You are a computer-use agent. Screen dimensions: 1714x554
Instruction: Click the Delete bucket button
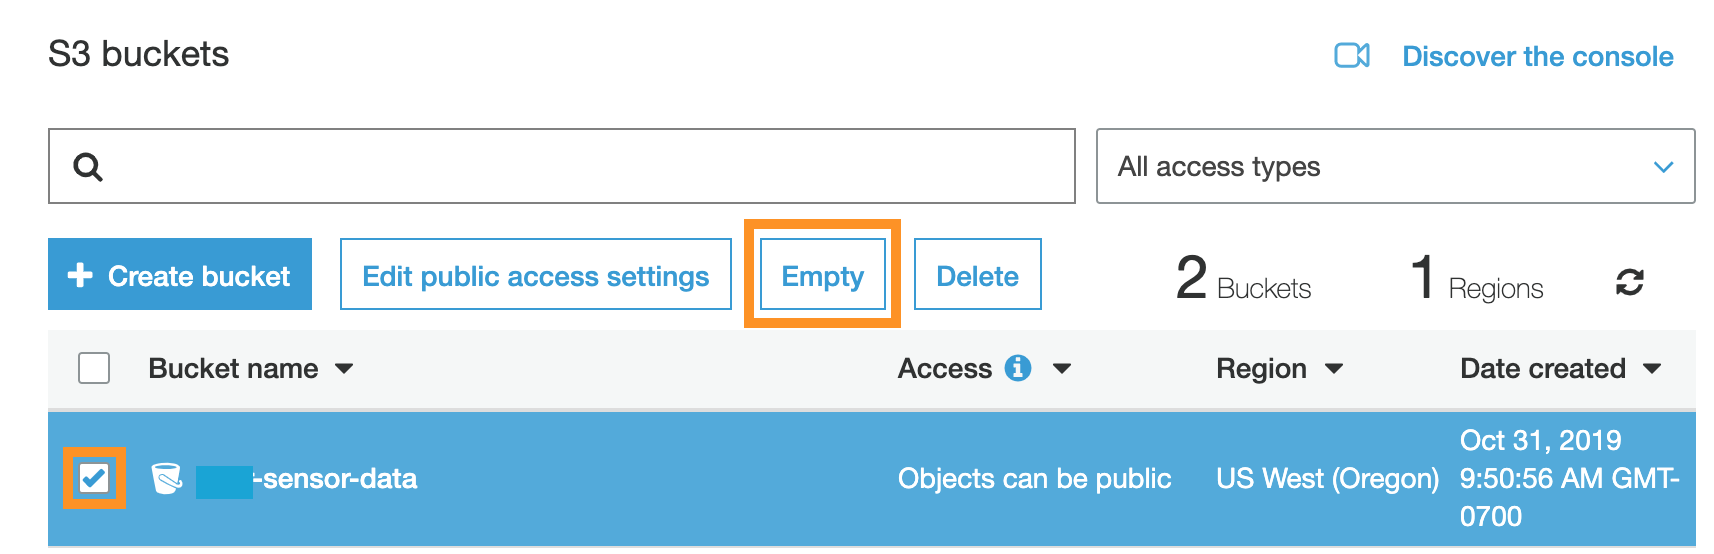[978, 275]
